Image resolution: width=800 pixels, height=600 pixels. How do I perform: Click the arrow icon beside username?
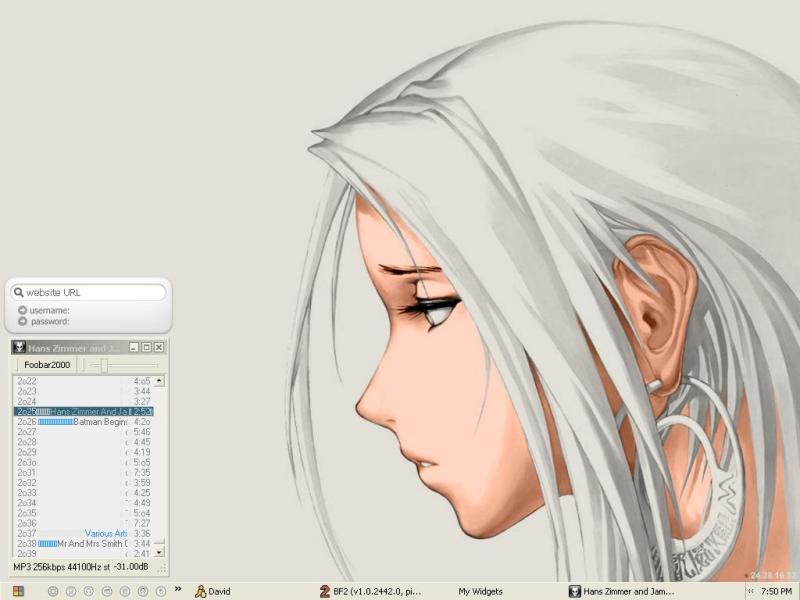(22, 310)
